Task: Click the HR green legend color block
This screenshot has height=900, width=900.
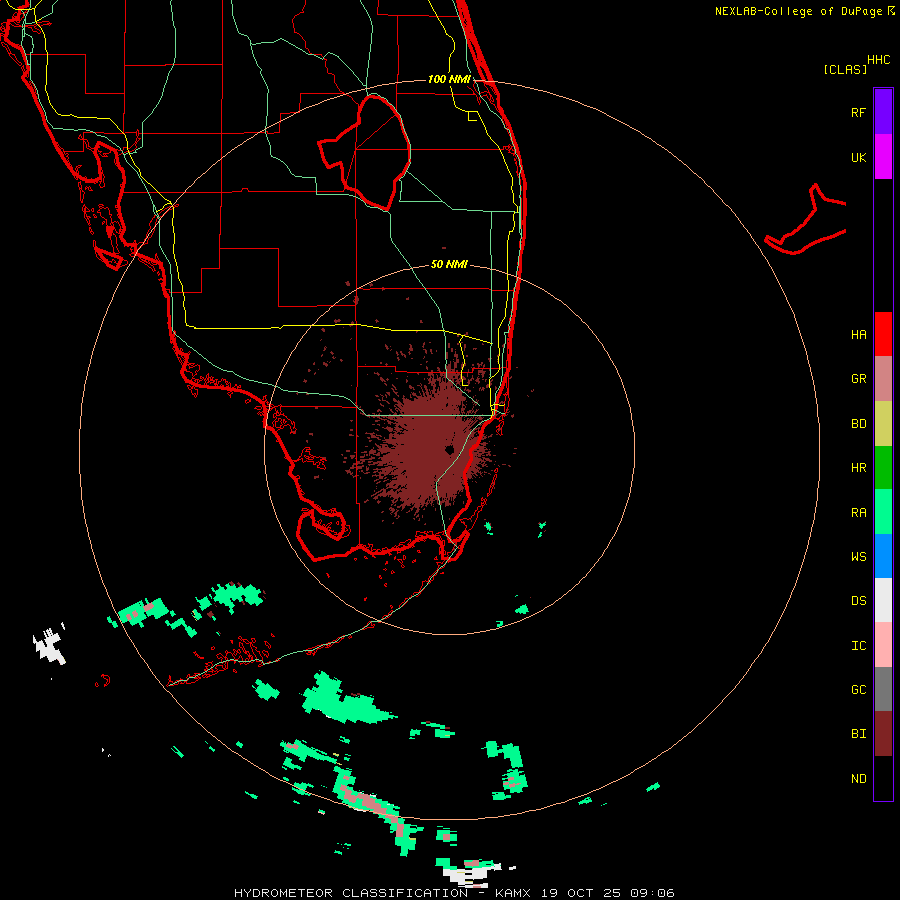Action: (883, 468)
